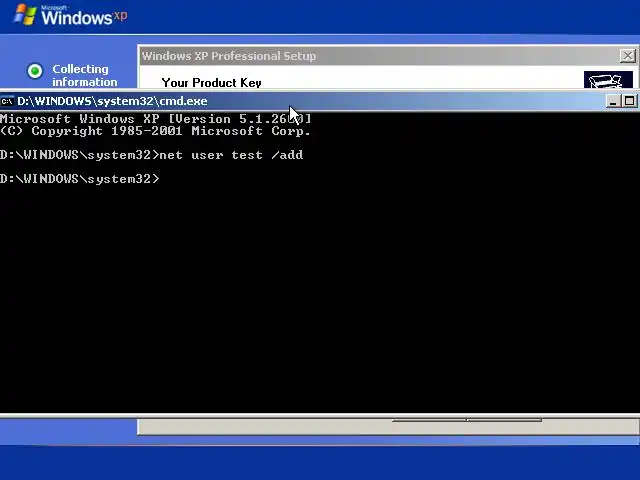Click the 'net user test /add' command line

[x=151, y=155]
